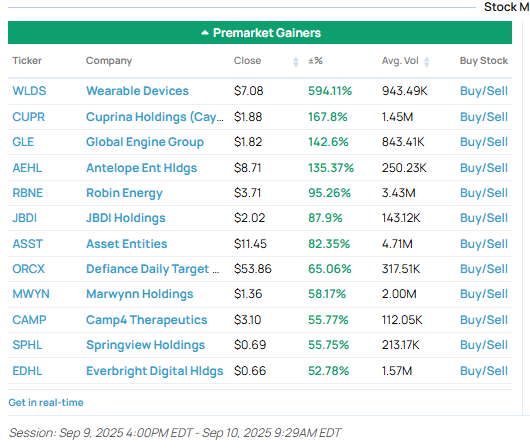Screen dimensions: 530x448
Task: Open MWYN ticker link
Action: pos(31,294)
